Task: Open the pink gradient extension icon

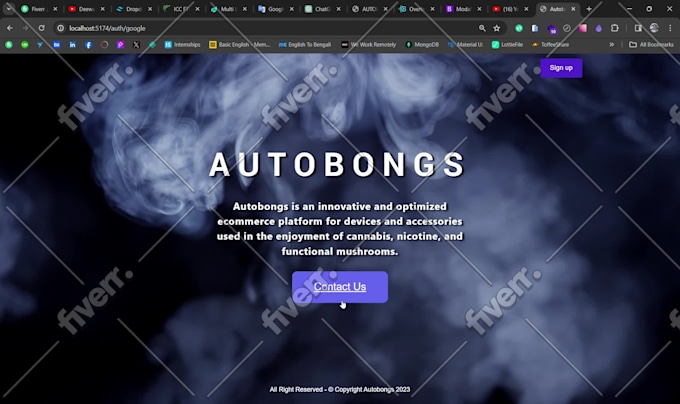Action: 582,28
